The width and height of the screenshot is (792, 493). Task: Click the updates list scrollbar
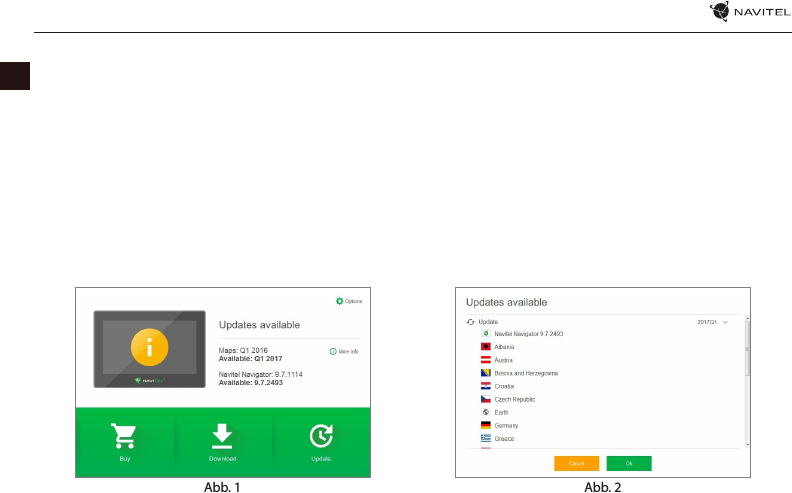(748, 349)
